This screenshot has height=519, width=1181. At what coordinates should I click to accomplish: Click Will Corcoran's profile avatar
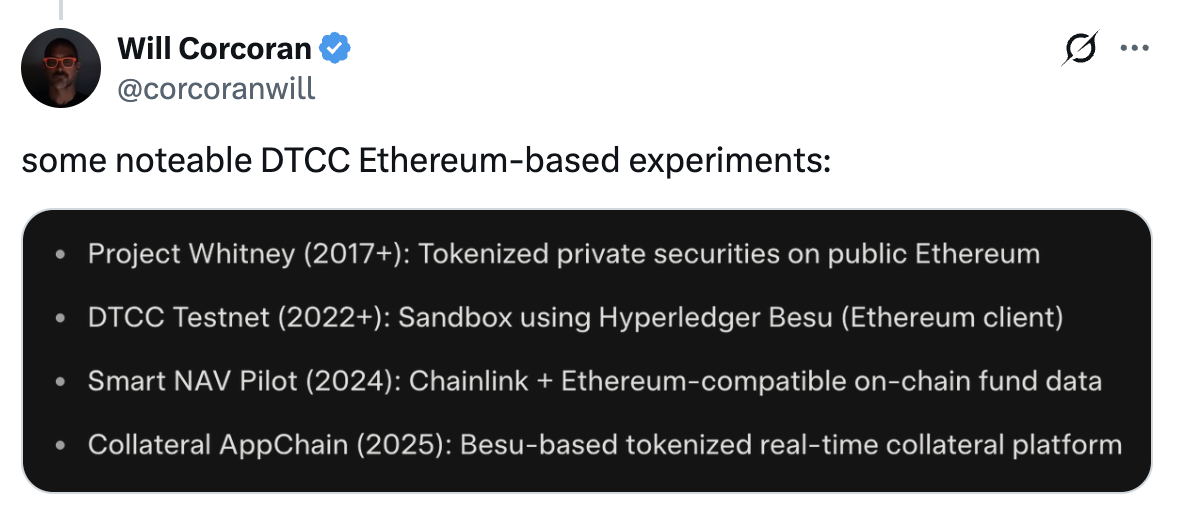click(x=61, y=68)
